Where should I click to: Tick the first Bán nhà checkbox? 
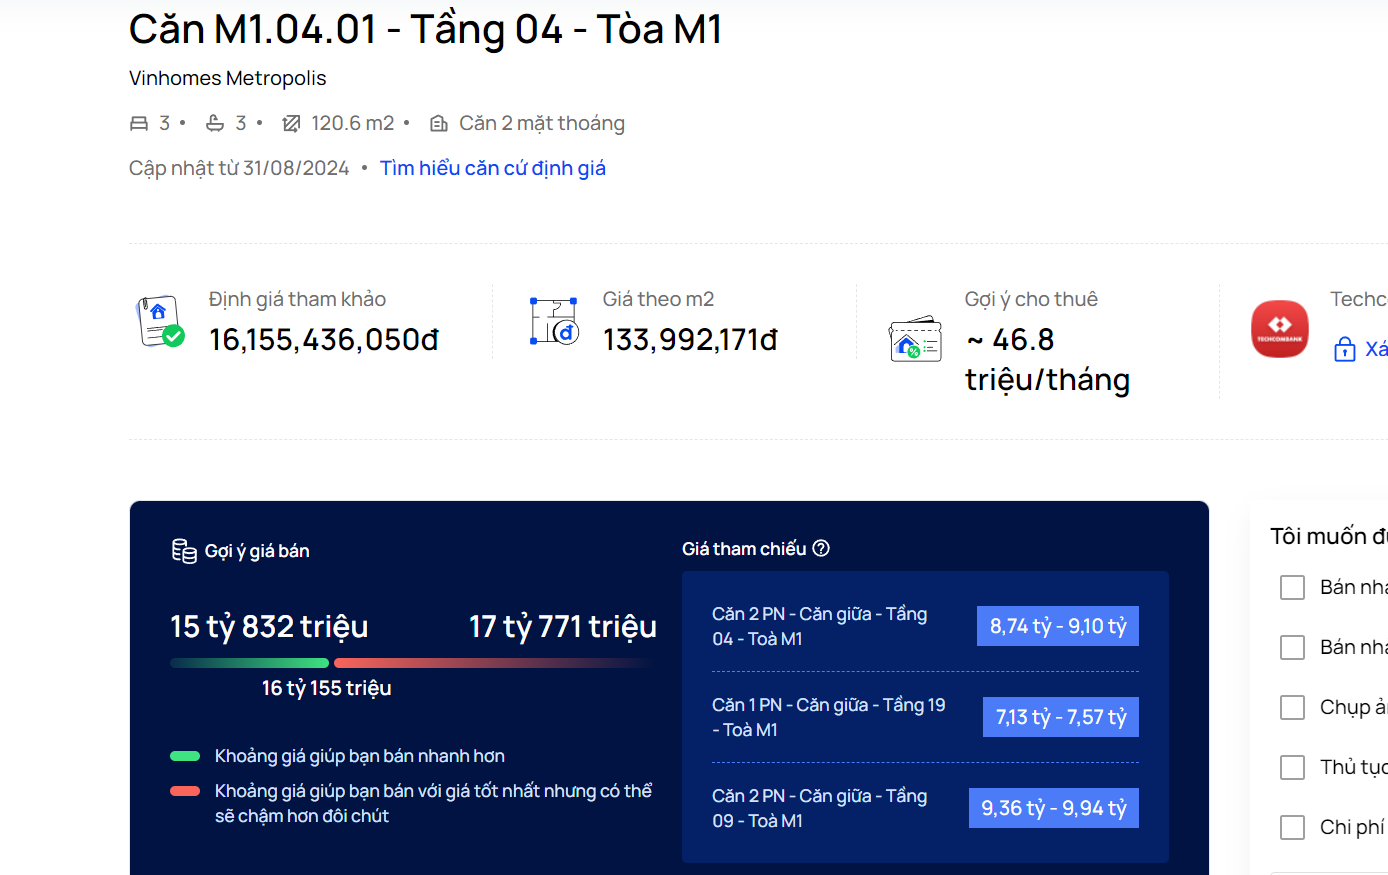[x=1293, y=587]
